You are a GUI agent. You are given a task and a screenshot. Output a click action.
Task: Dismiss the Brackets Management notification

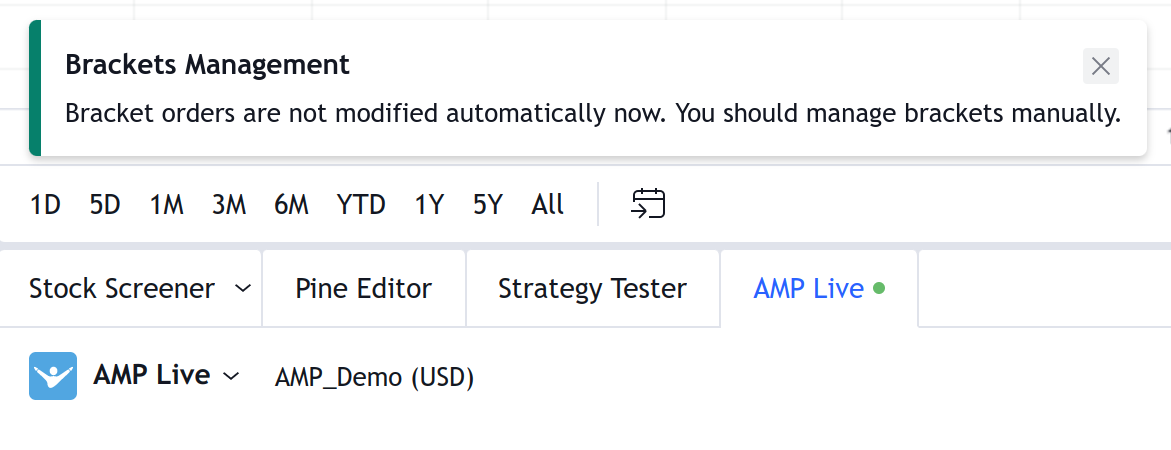(x=1100, y=66)
